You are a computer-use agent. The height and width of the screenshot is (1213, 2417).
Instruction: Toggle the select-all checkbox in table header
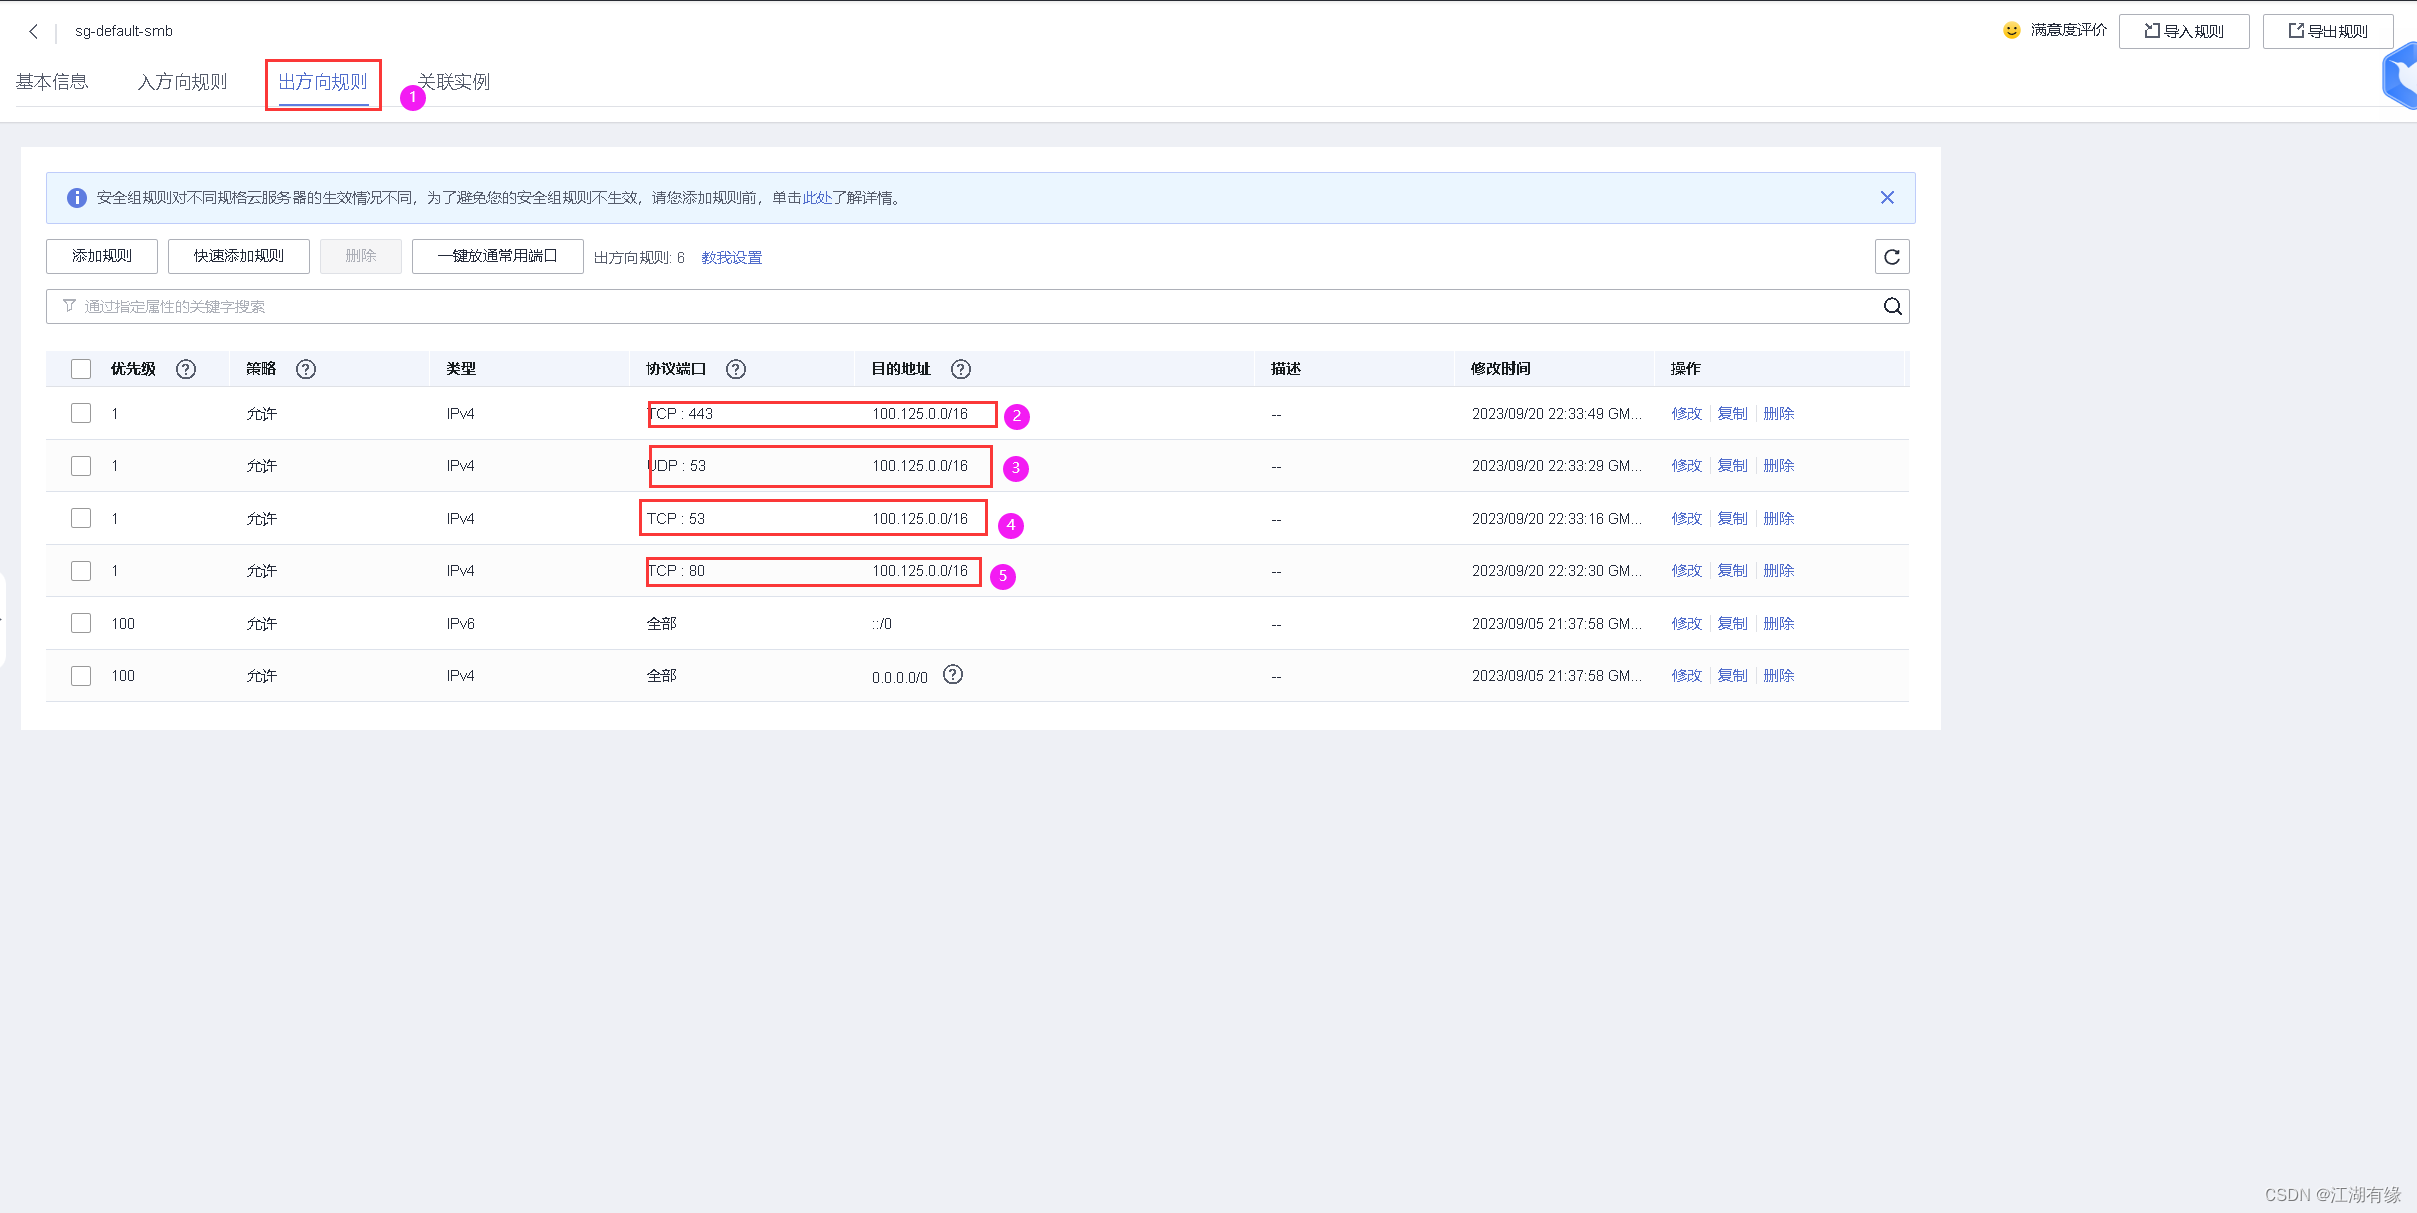[x=81, y=369]
